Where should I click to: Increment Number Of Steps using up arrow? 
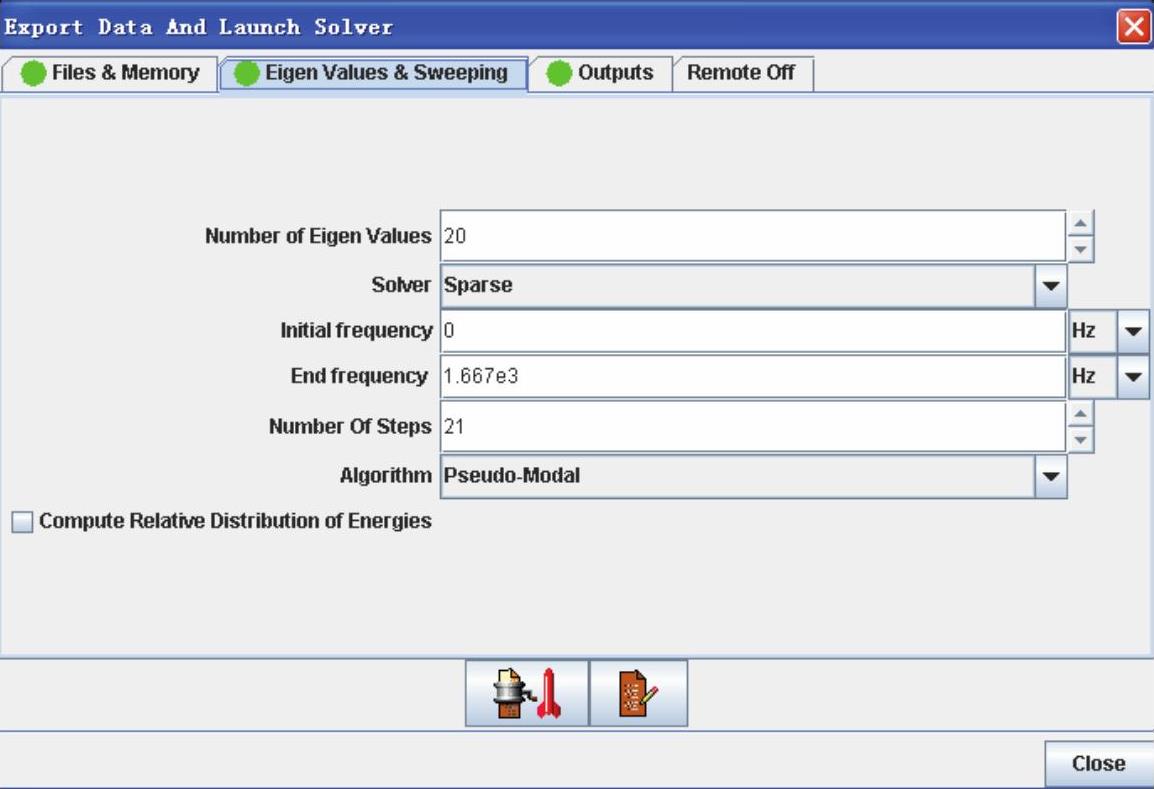[1082, 414]
